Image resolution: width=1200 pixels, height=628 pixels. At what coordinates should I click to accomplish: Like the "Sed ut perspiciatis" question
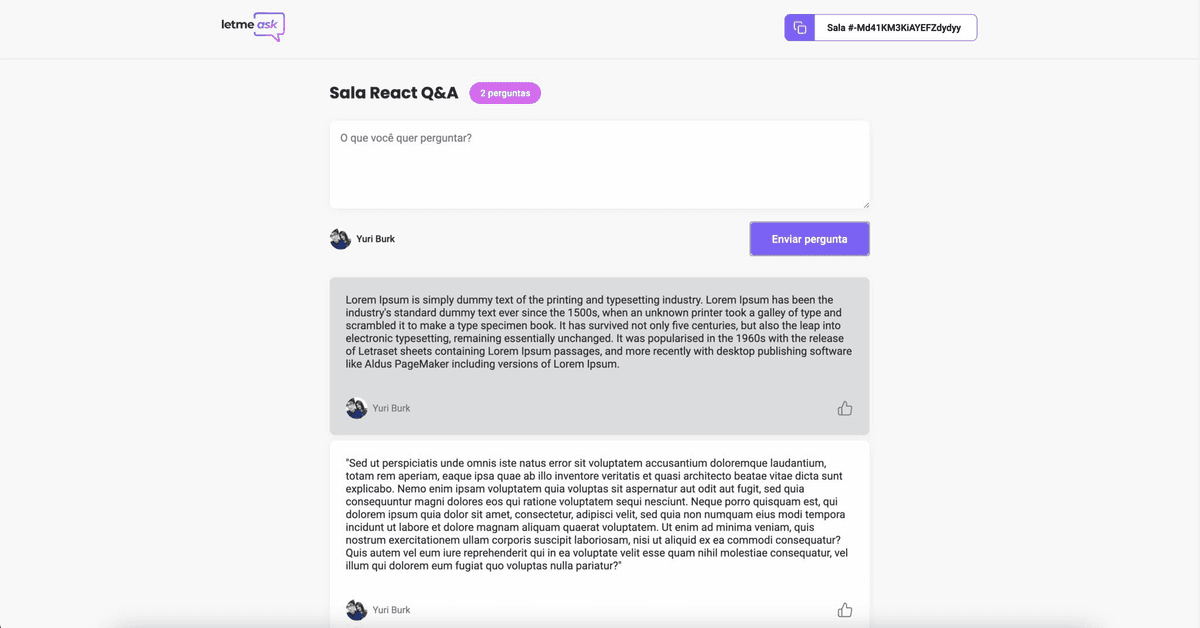[x=845, y=610]
